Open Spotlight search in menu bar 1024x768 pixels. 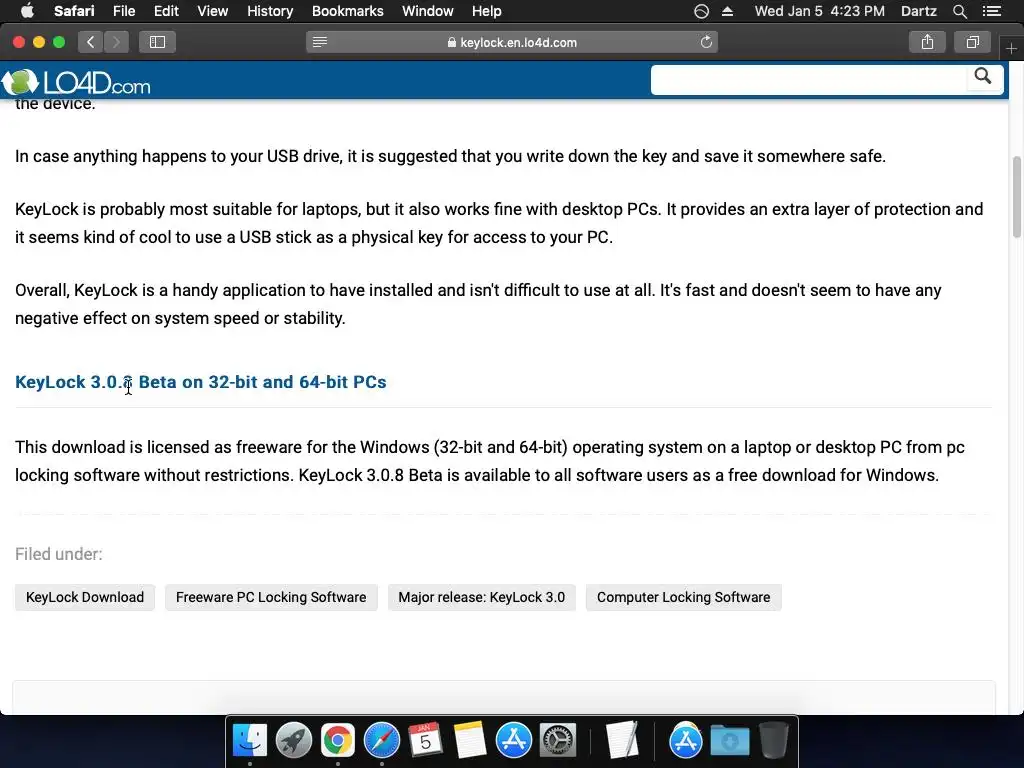[959, 11]
